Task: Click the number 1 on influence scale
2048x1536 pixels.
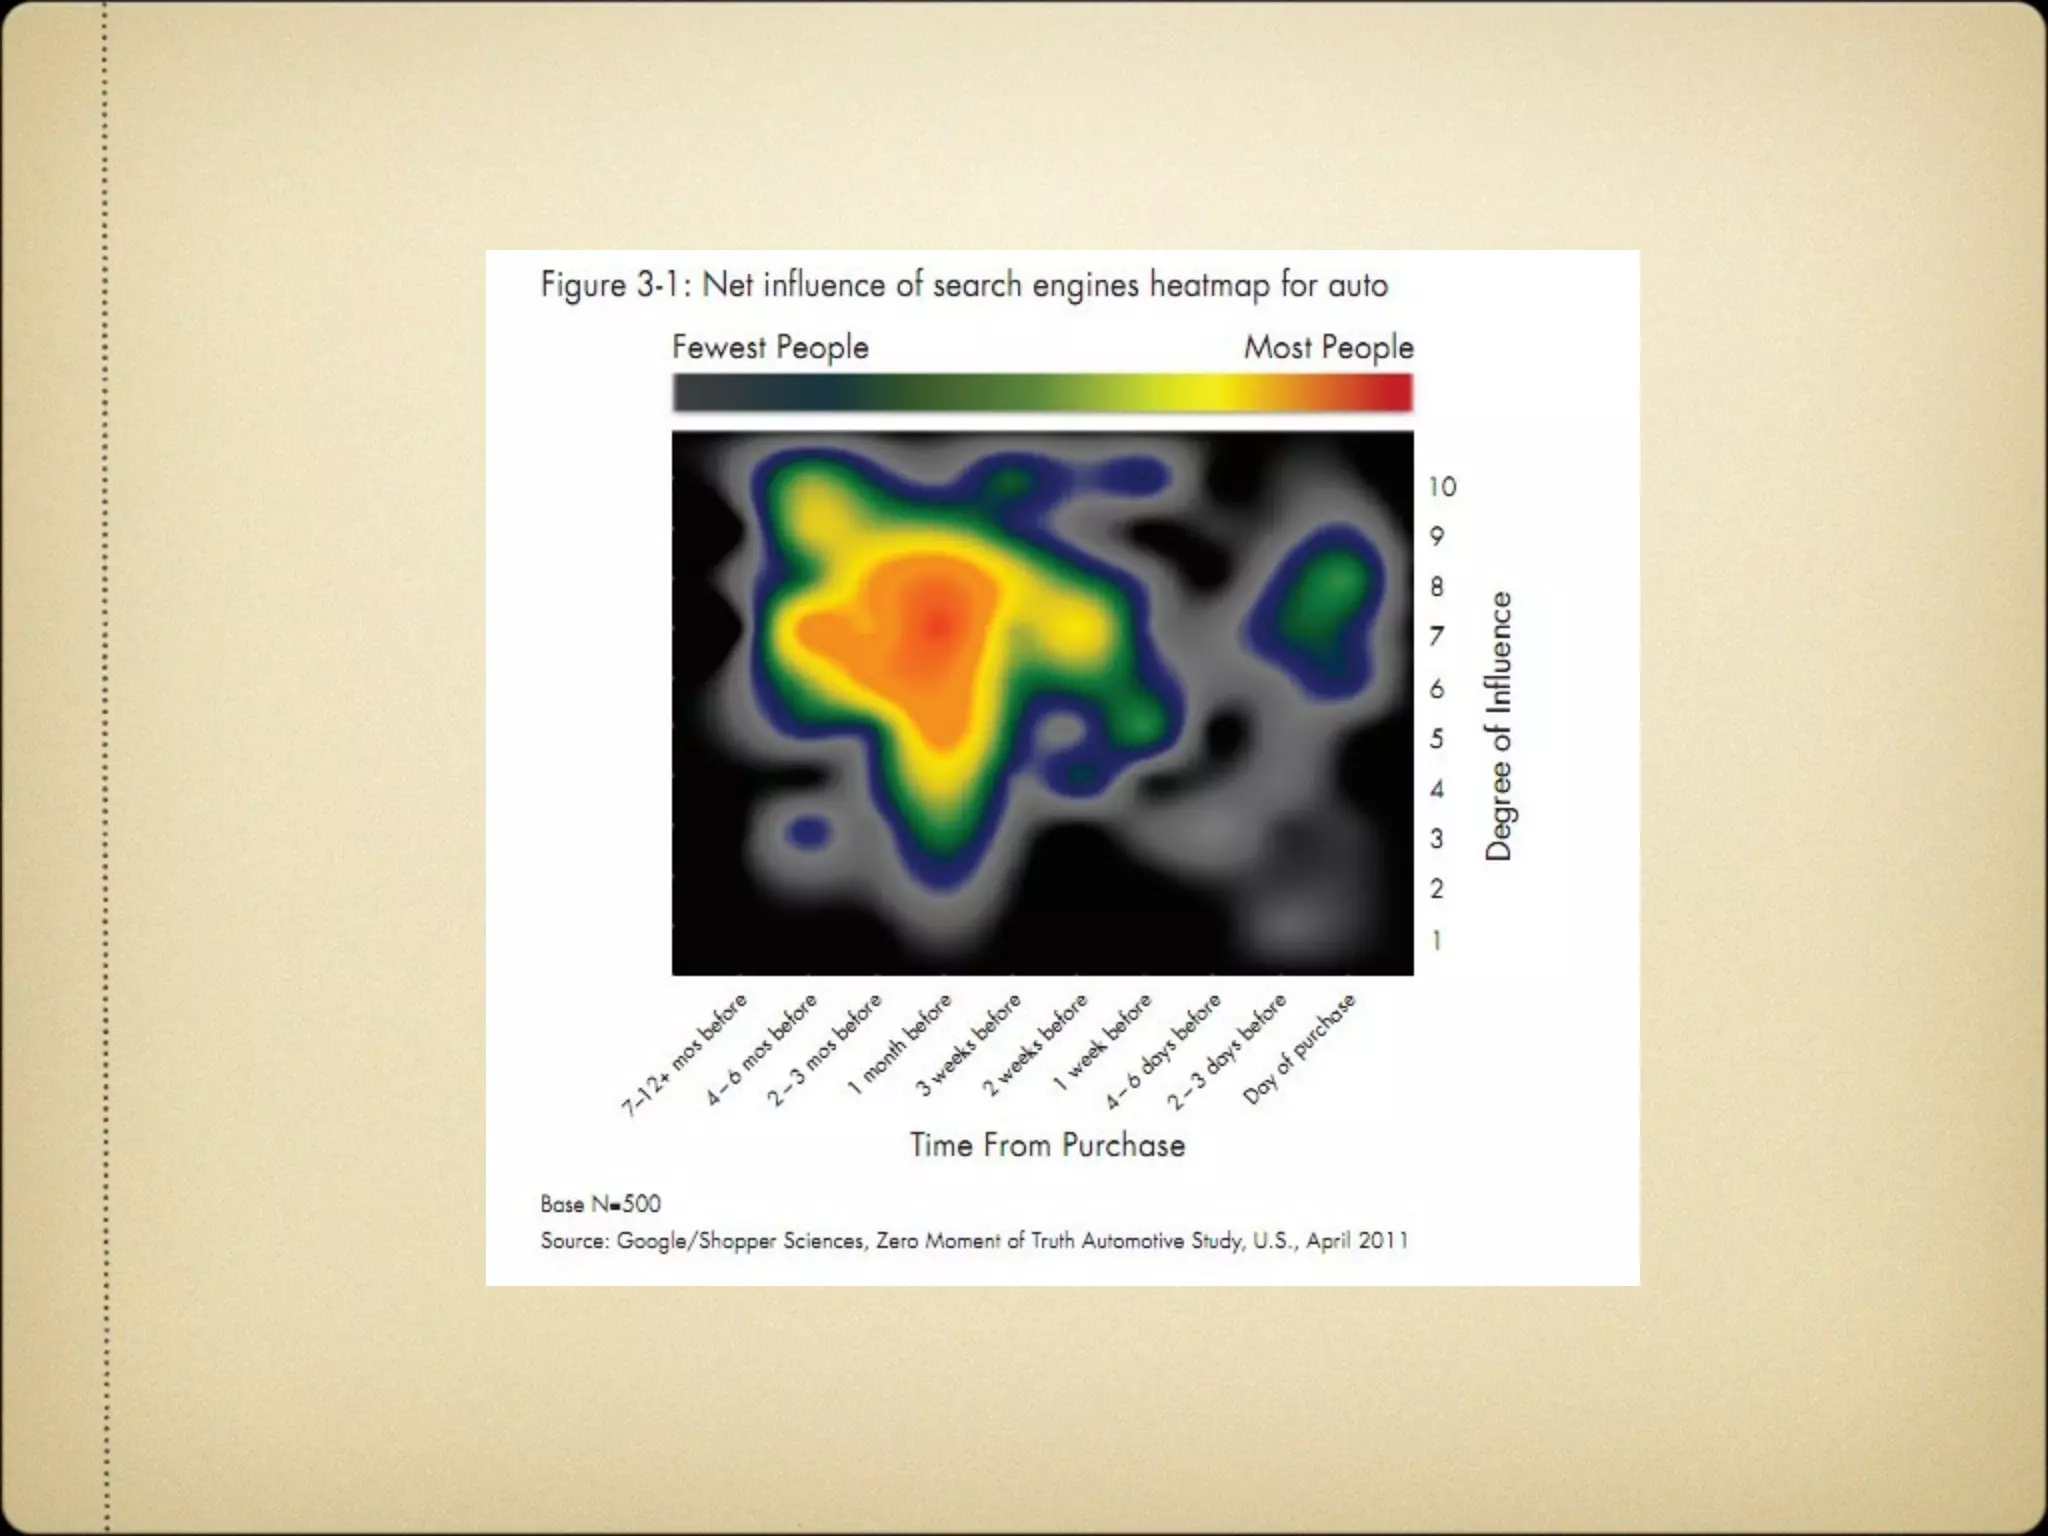Action: [x=1437, y=940]
